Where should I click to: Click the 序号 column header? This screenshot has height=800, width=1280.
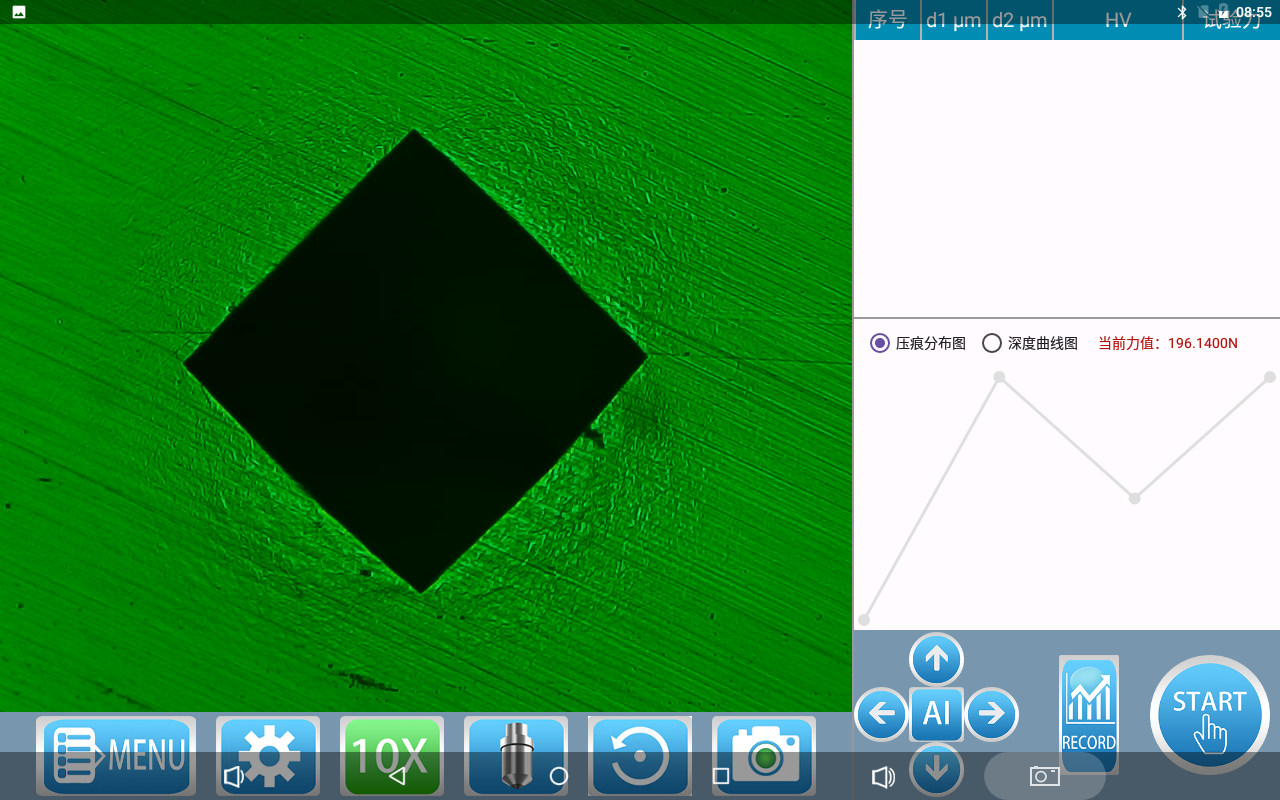(x=887, y=21)
